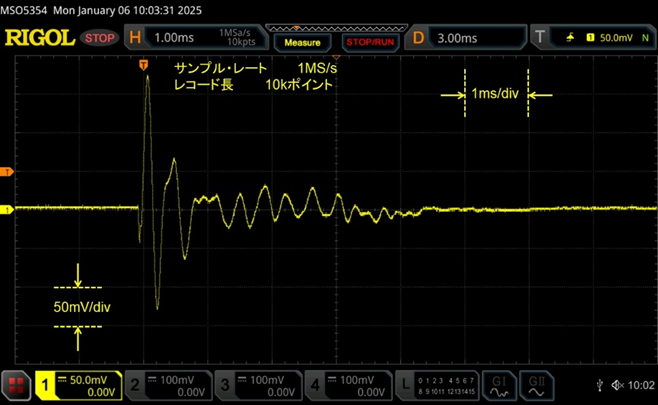Open the GI function generator

499,386
